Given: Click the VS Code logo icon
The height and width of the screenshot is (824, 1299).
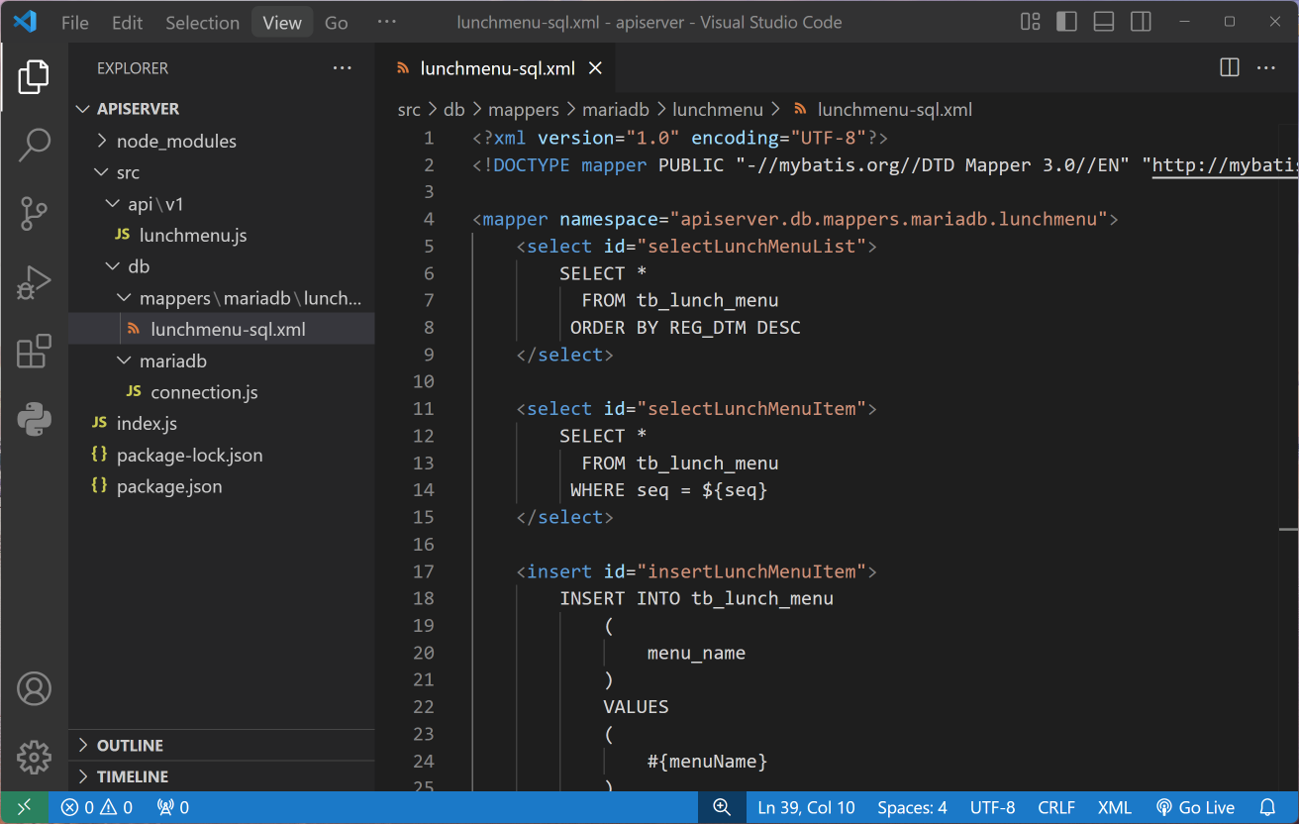Looking at the screenshot, I should coord(25,21).
